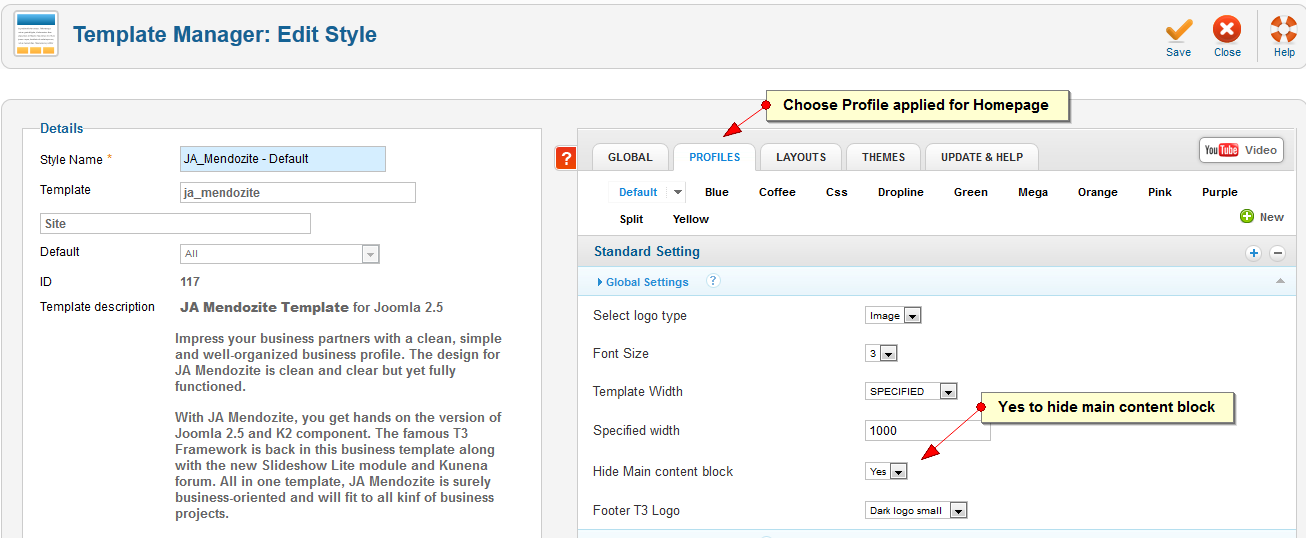Switch to the Layouts tab
Viewport: 1306px width, 538px height.
coord(801,157)
